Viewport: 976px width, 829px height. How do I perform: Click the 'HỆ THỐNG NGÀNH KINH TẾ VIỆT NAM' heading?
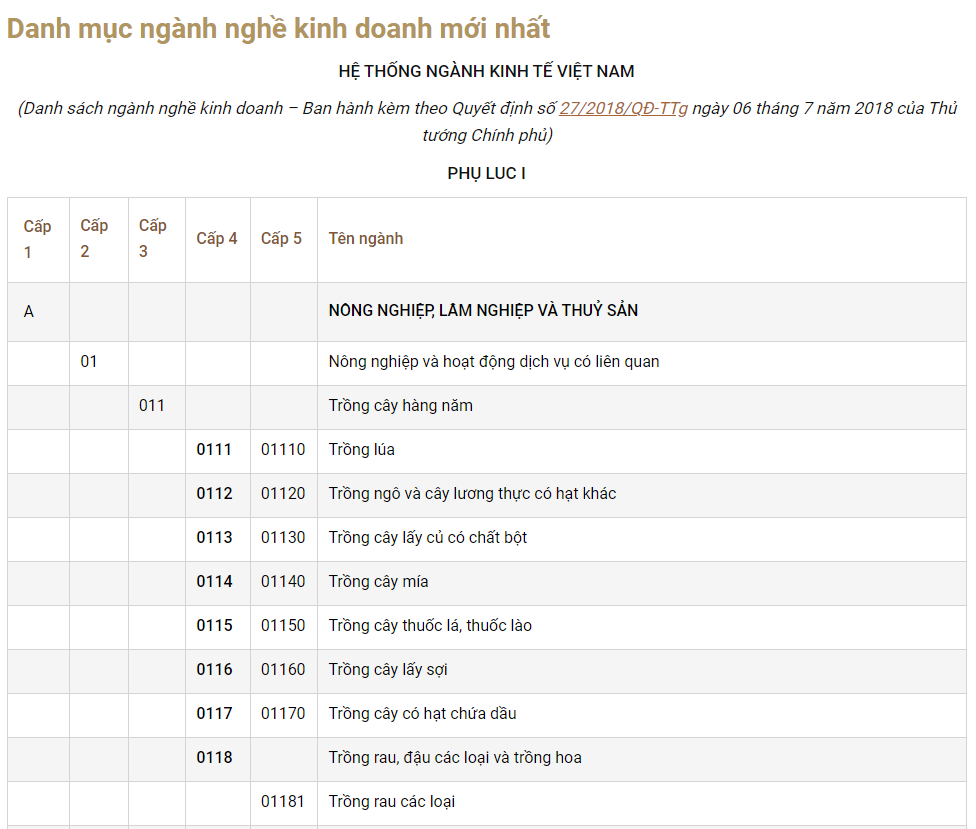pos(486,72)
